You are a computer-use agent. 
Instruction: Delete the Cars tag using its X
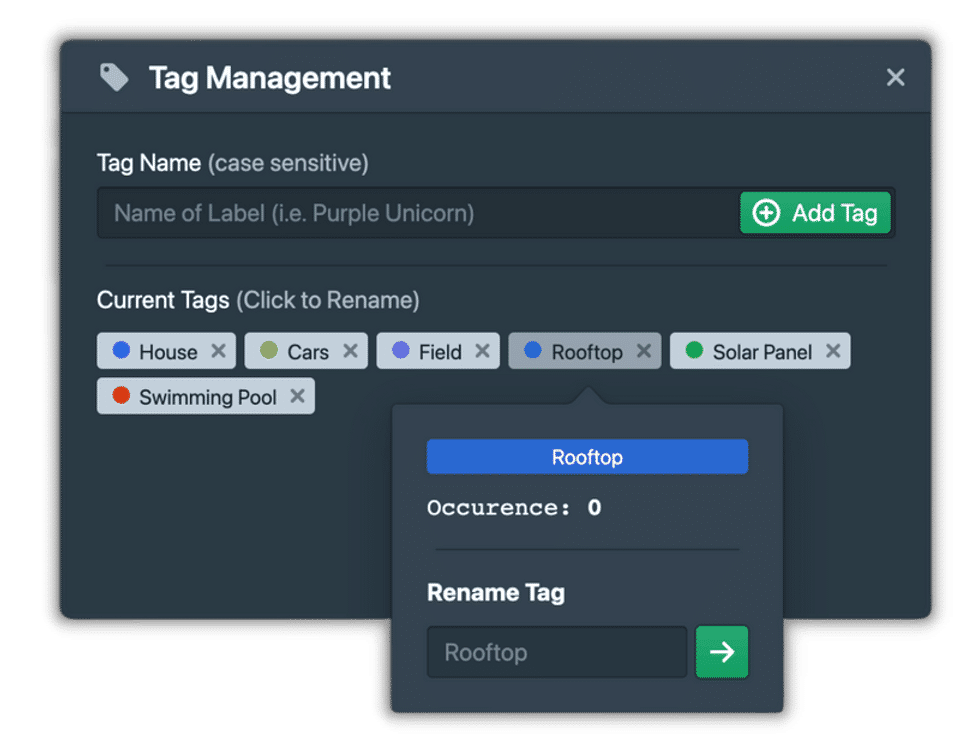[350, 351]
